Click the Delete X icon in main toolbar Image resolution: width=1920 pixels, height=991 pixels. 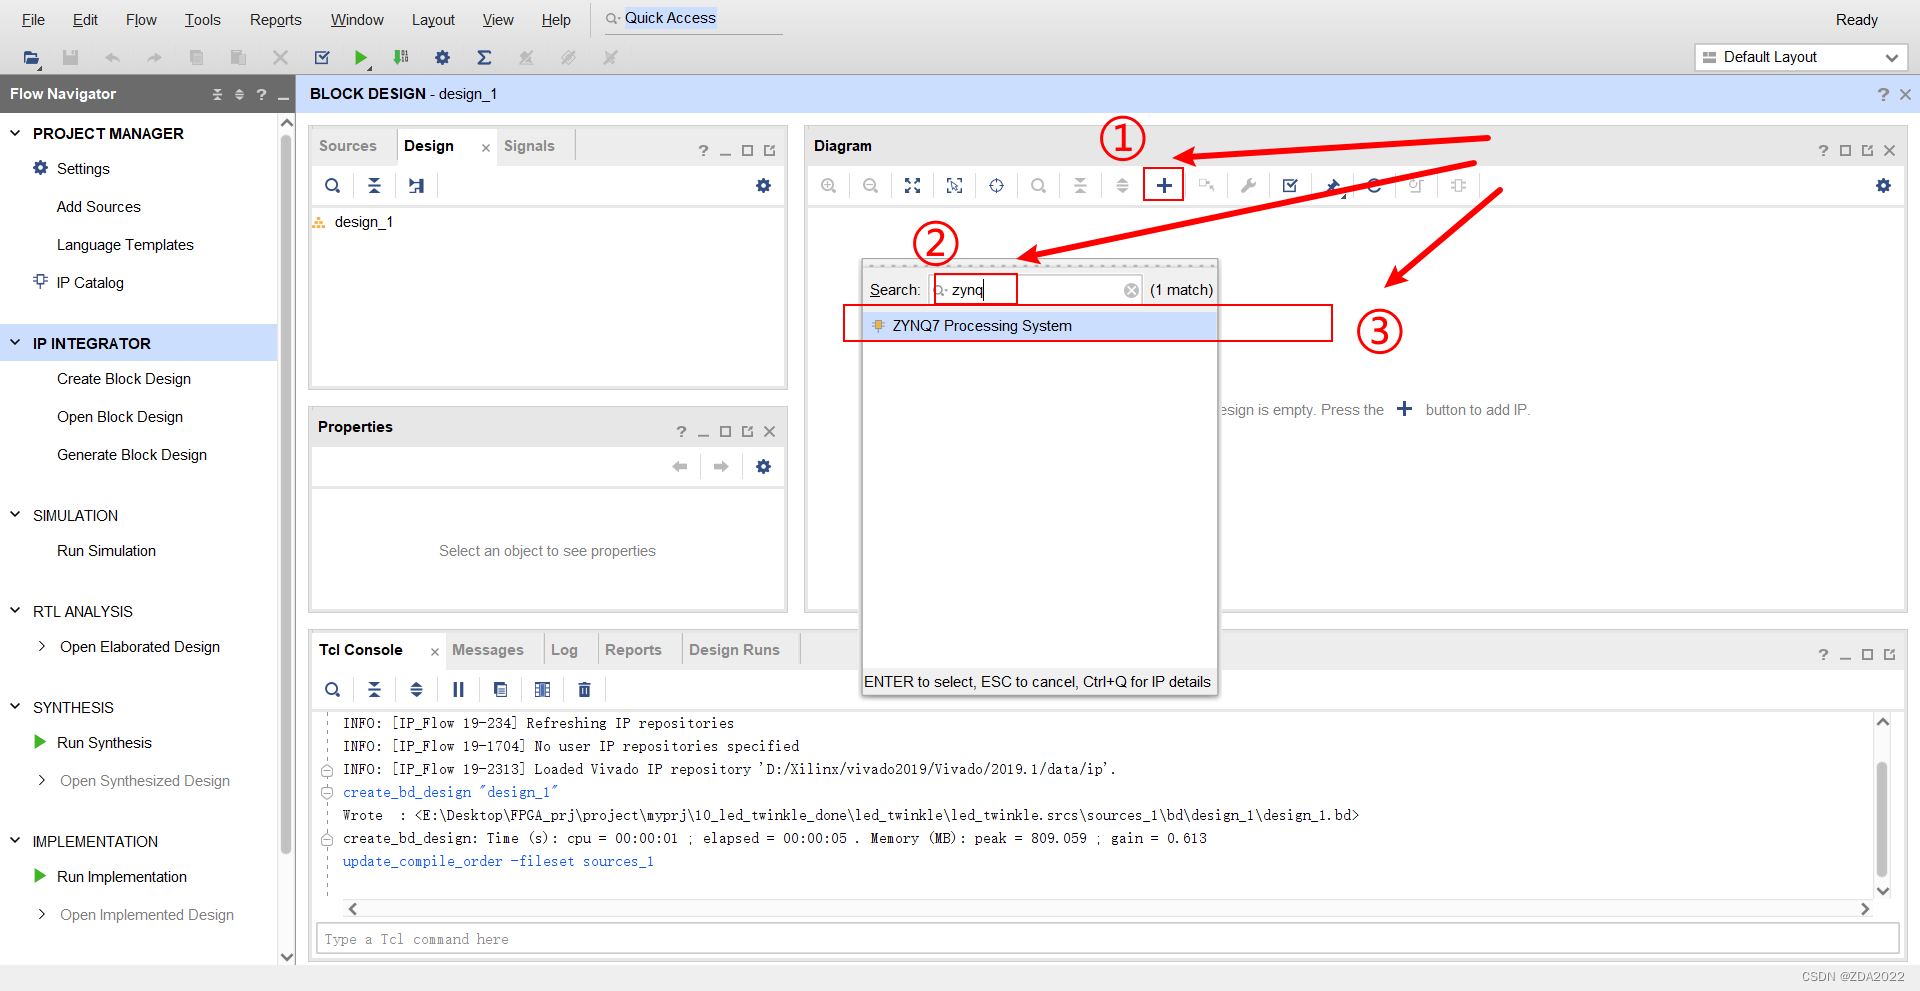click(x=280, y=58)
